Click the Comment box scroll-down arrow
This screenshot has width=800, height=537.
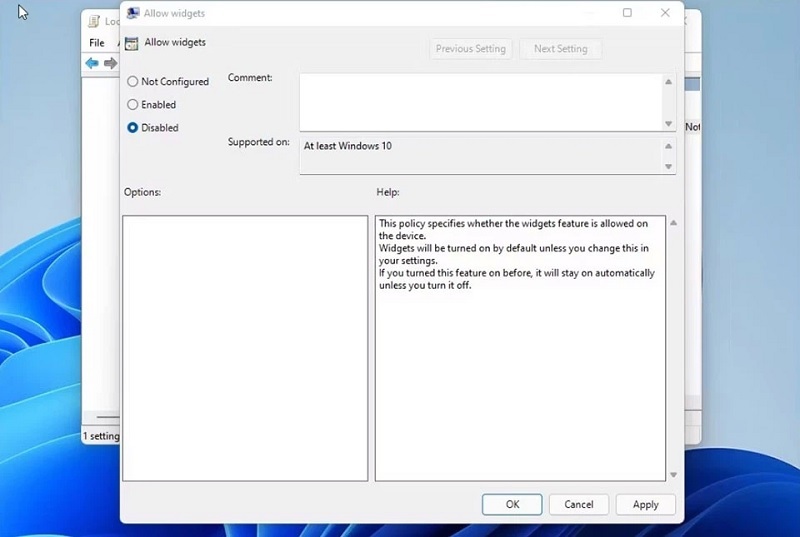click(669, 123)
